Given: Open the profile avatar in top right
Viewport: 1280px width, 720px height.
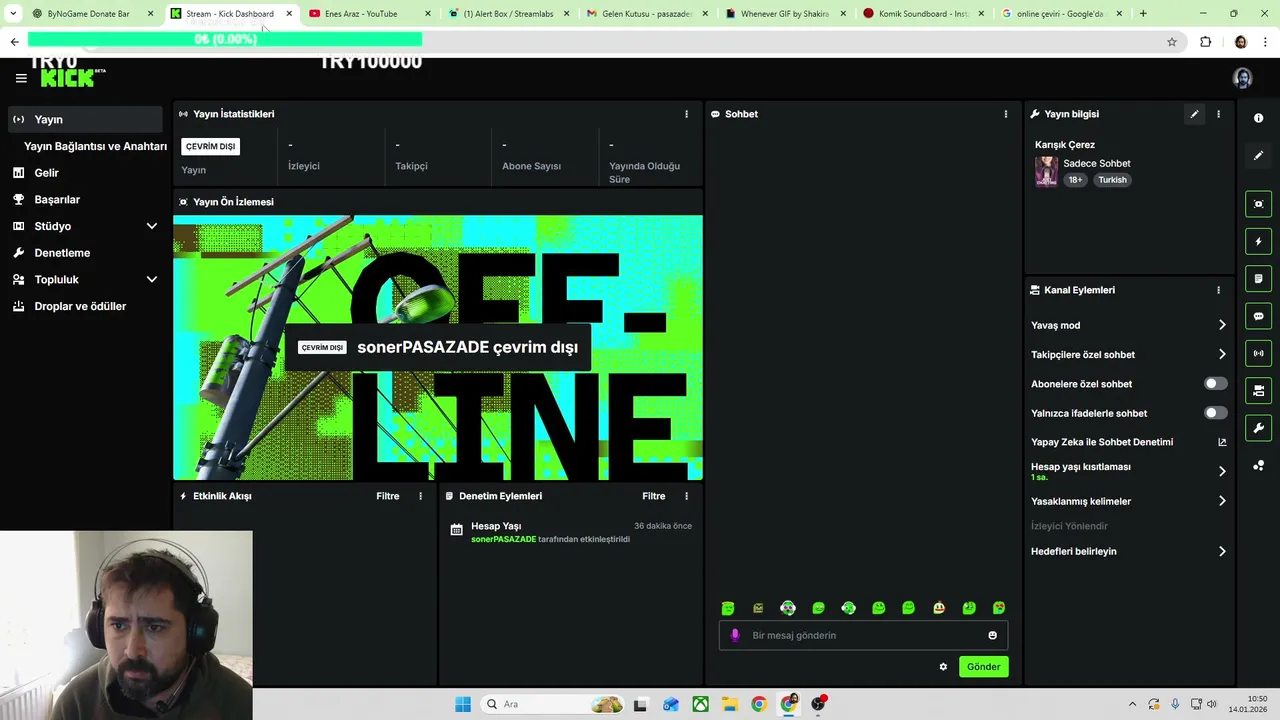Looking at the screenshot, I should point(1243,78).
